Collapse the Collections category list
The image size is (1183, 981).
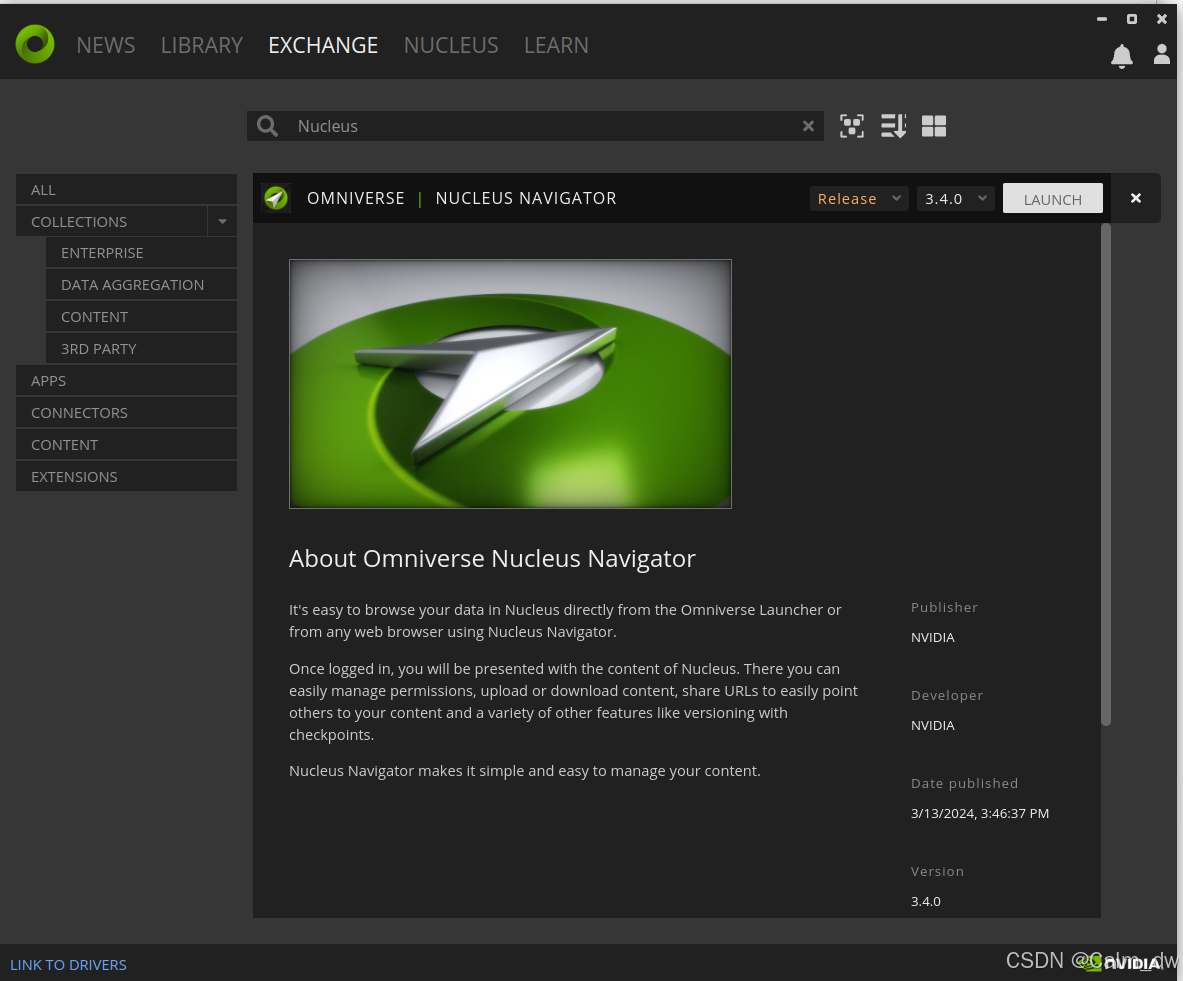point(222,221)
